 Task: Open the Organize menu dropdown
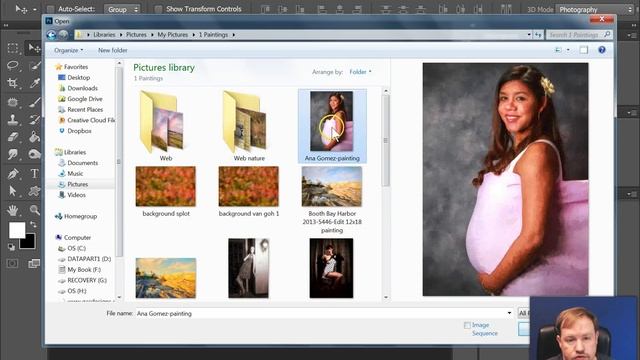pyautogui.click(x=69, y=50)
